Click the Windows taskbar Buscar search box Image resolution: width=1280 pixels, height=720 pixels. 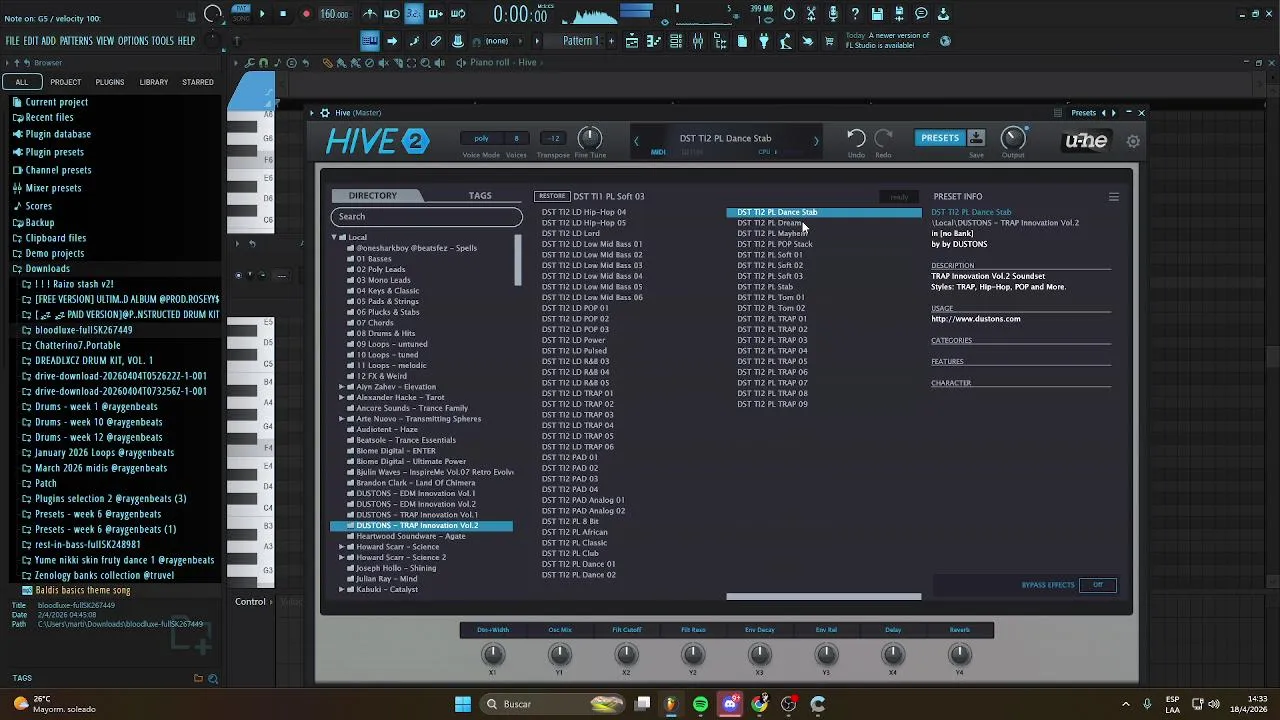(552, 704)
